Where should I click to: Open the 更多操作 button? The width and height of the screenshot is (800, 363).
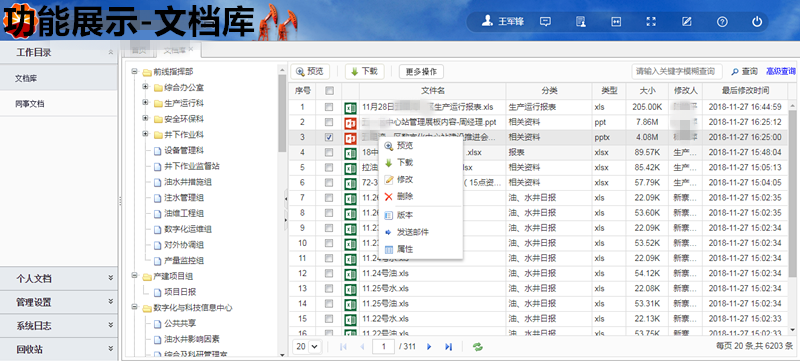point(421,72)
